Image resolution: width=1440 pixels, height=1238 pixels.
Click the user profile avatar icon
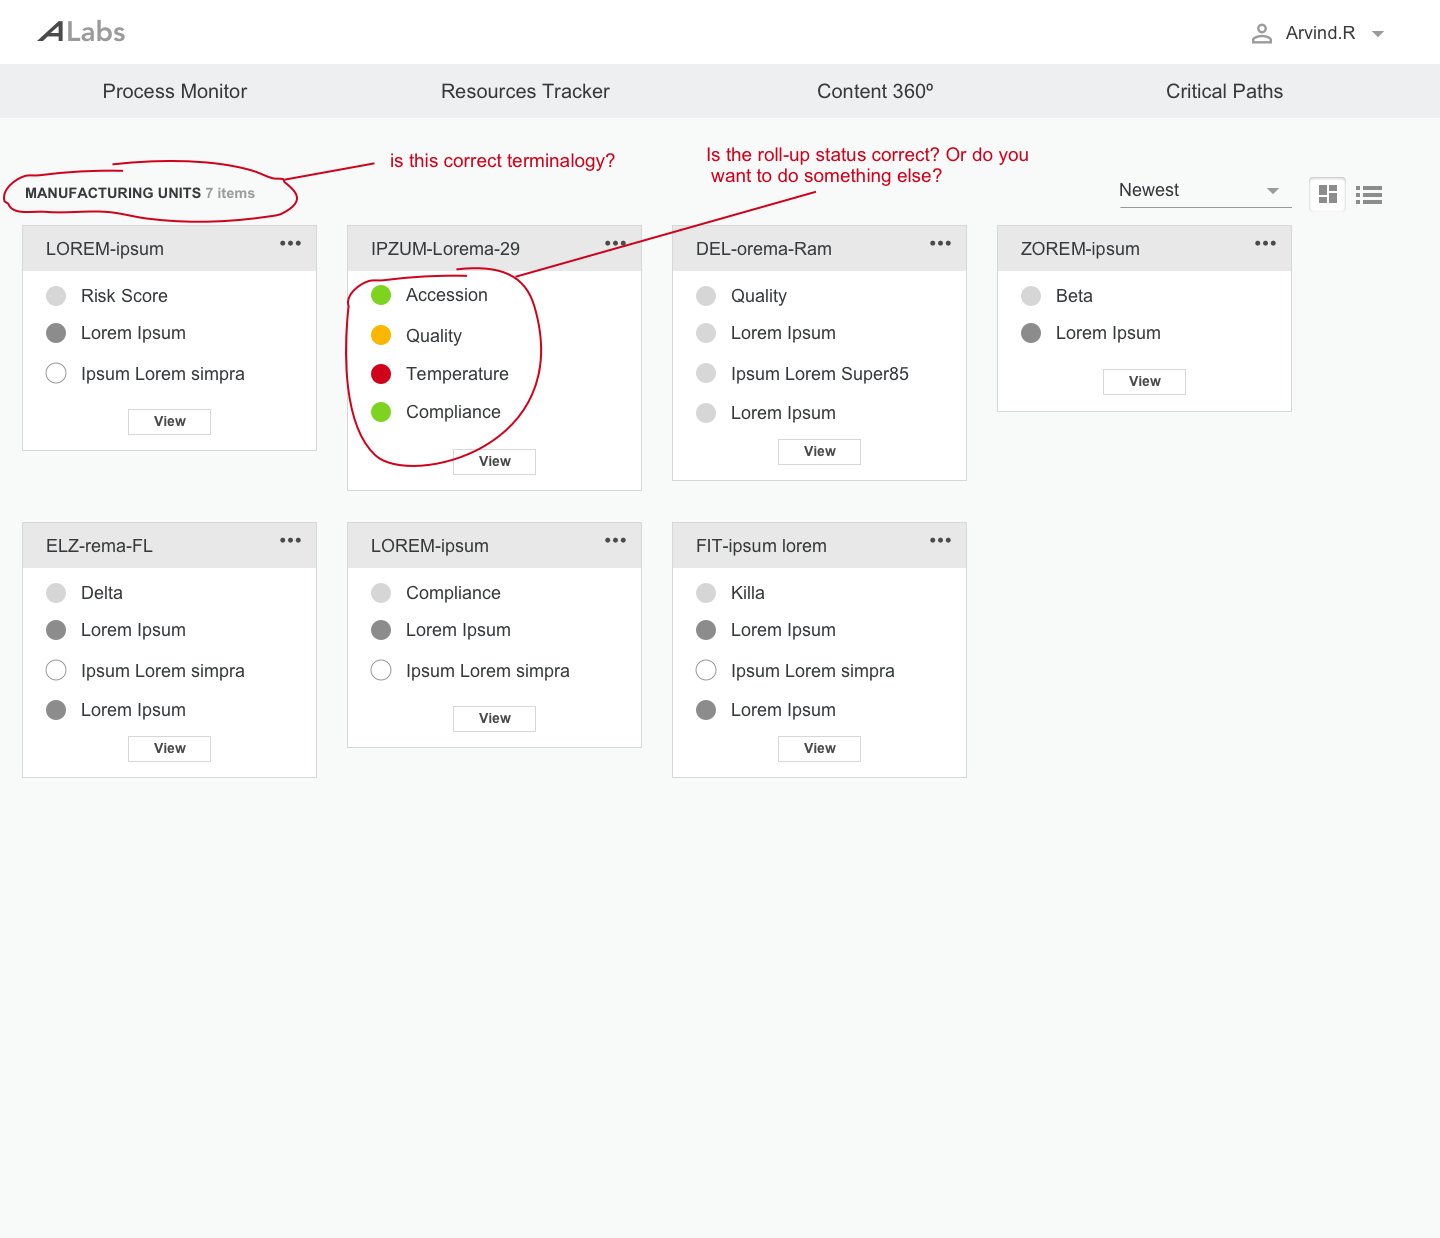point(1262,34)
